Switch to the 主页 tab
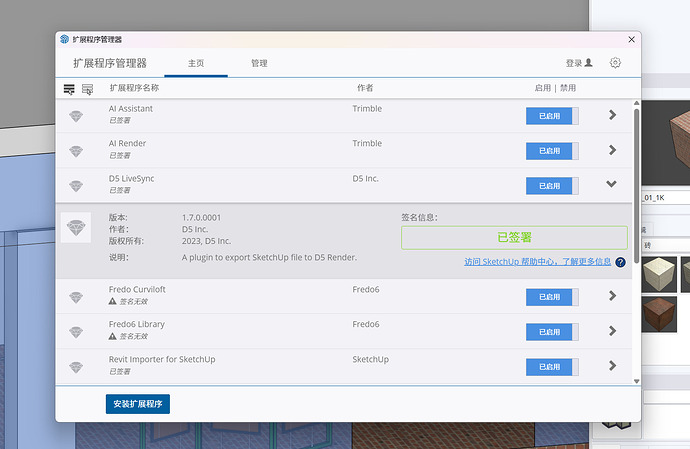This screenshot has height=449, width=690. (196, 63)
